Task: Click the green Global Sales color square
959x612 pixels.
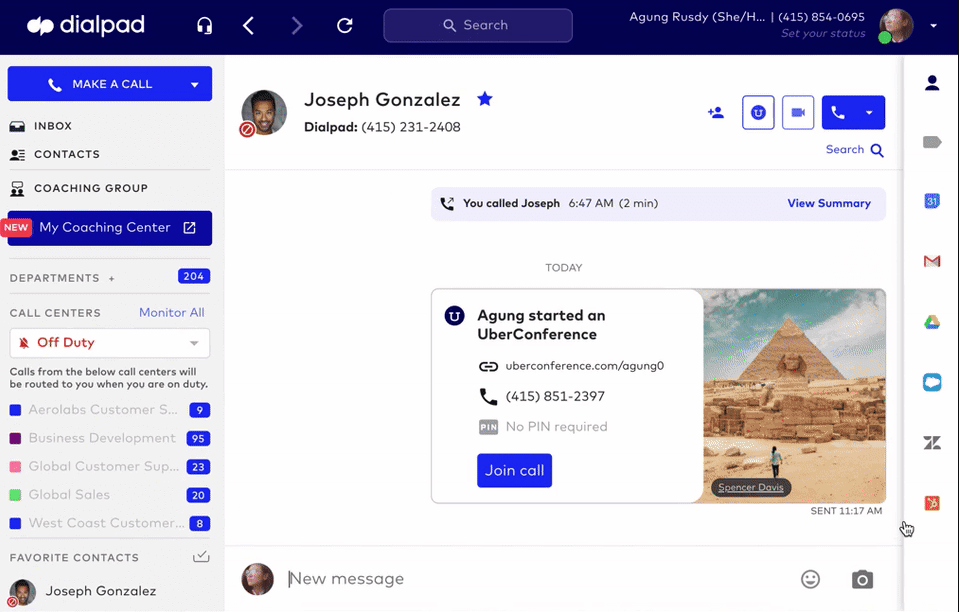Action: [15, 495]
